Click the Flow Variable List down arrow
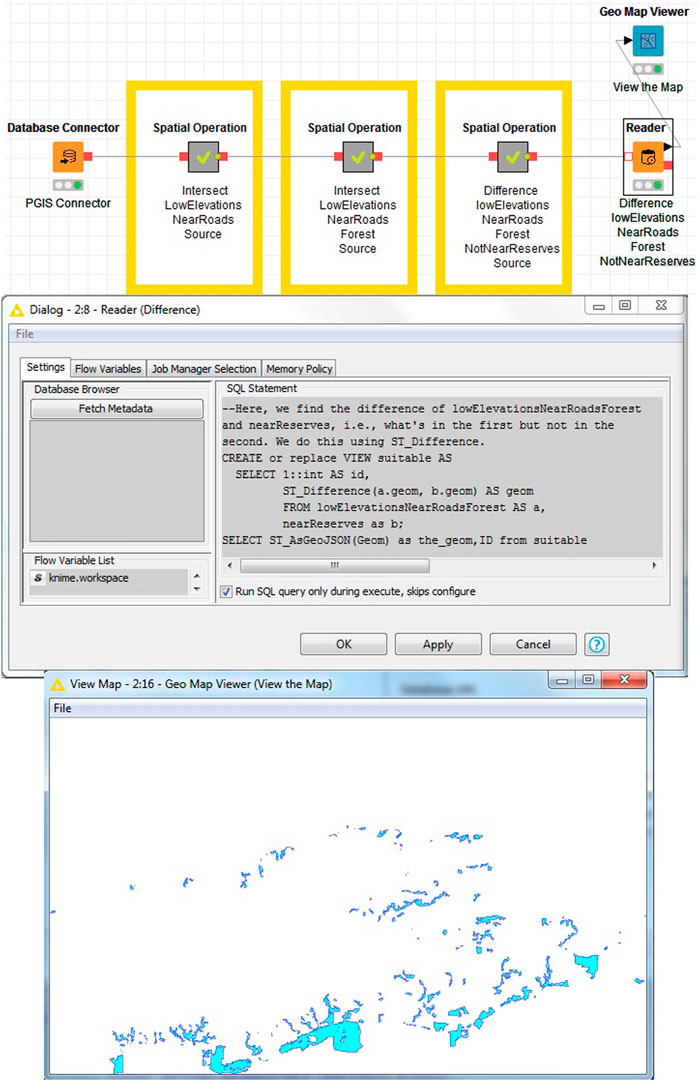The width and height of the screenshot is (699, 1082). click(197, 589)
